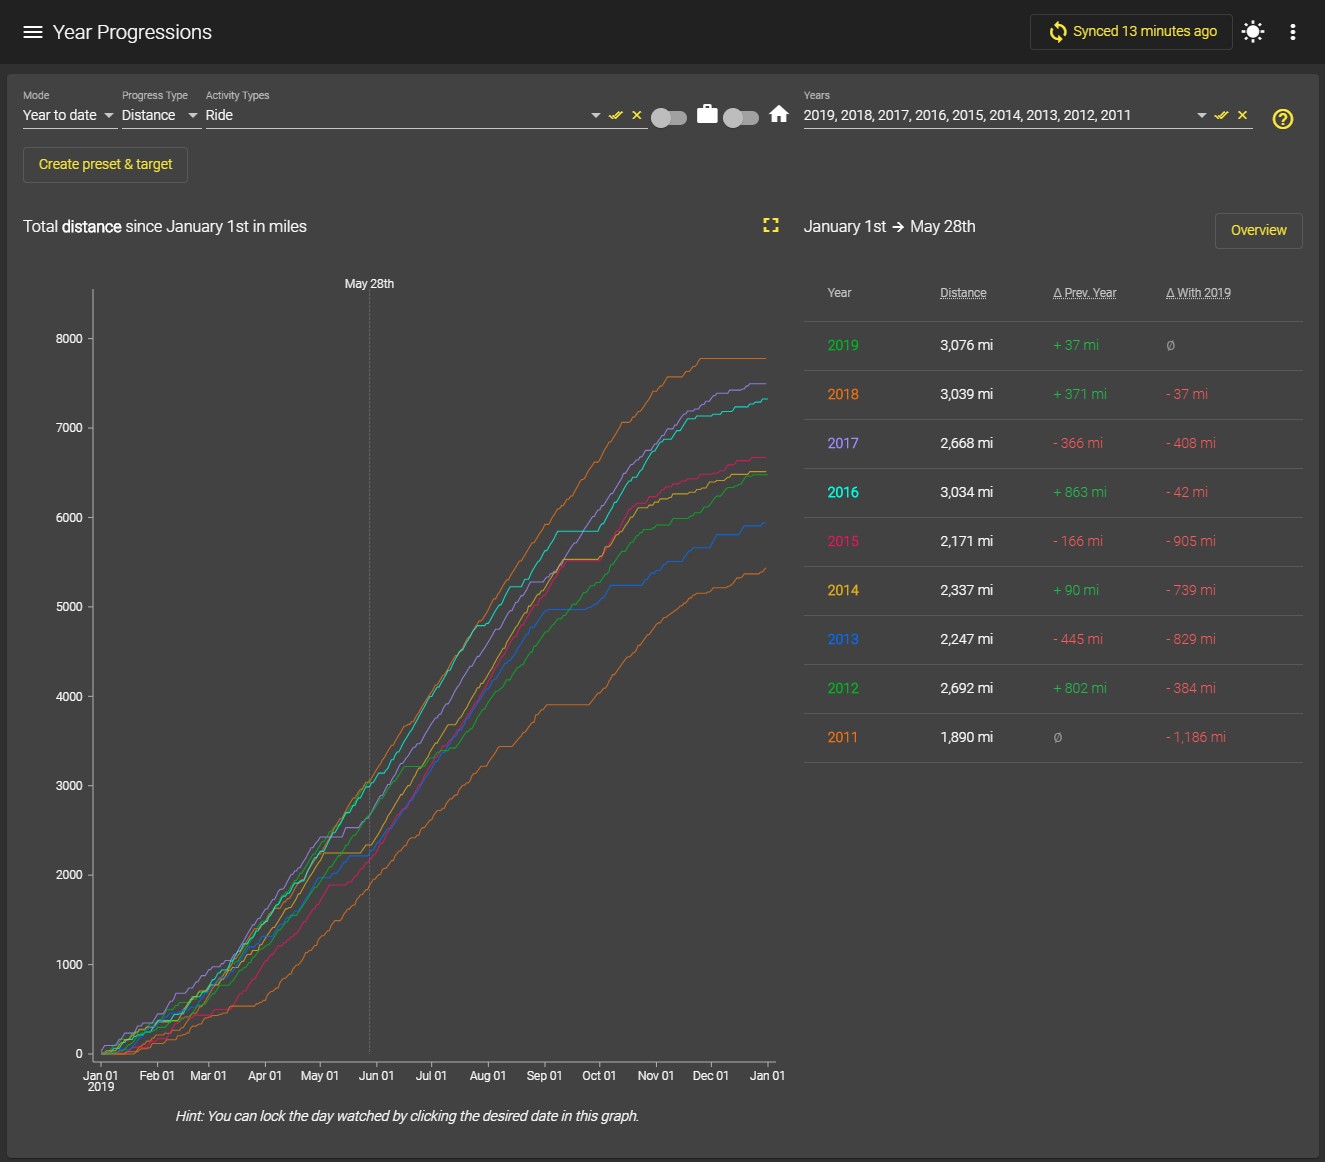Sort table by the Distance column header
Screen dimensions: 1325x1162
963,293
